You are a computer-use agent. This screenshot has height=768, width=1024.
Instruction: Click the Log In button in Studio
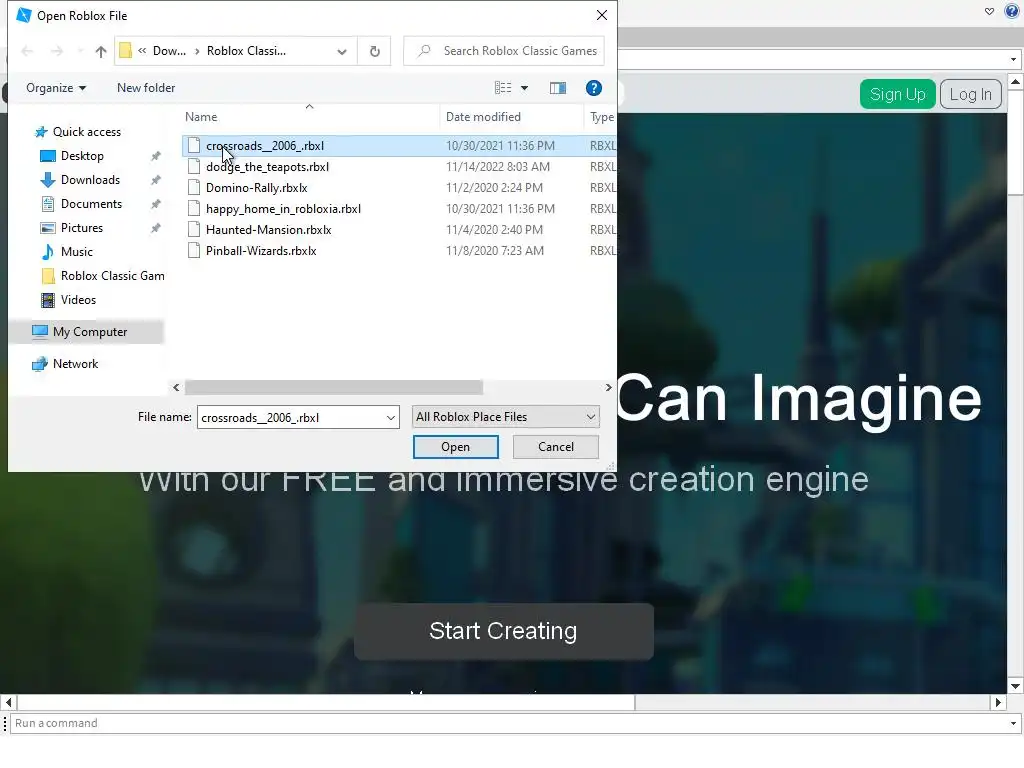coord(970,94)
